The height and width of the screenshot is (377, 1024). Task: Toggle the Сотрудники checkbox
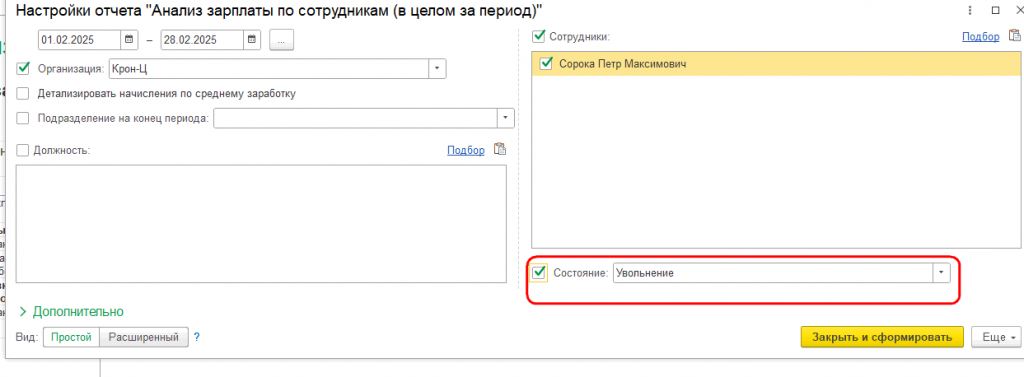[x=539, y=37]
